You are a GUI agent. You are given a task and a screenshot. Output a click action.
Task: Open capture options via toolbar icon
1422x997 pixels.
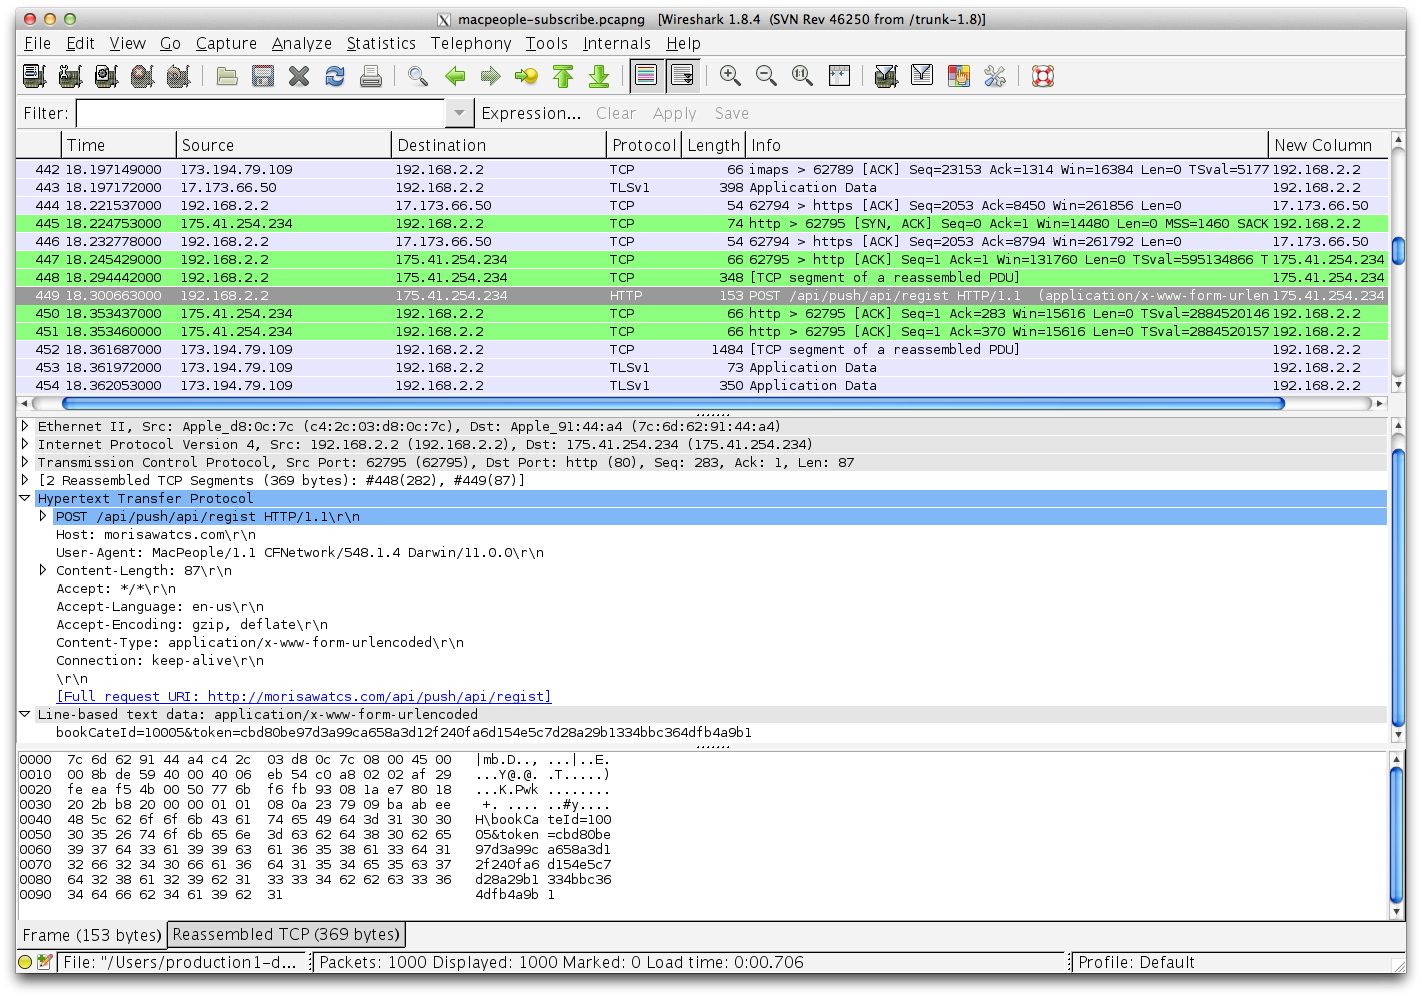click(70, 76)
